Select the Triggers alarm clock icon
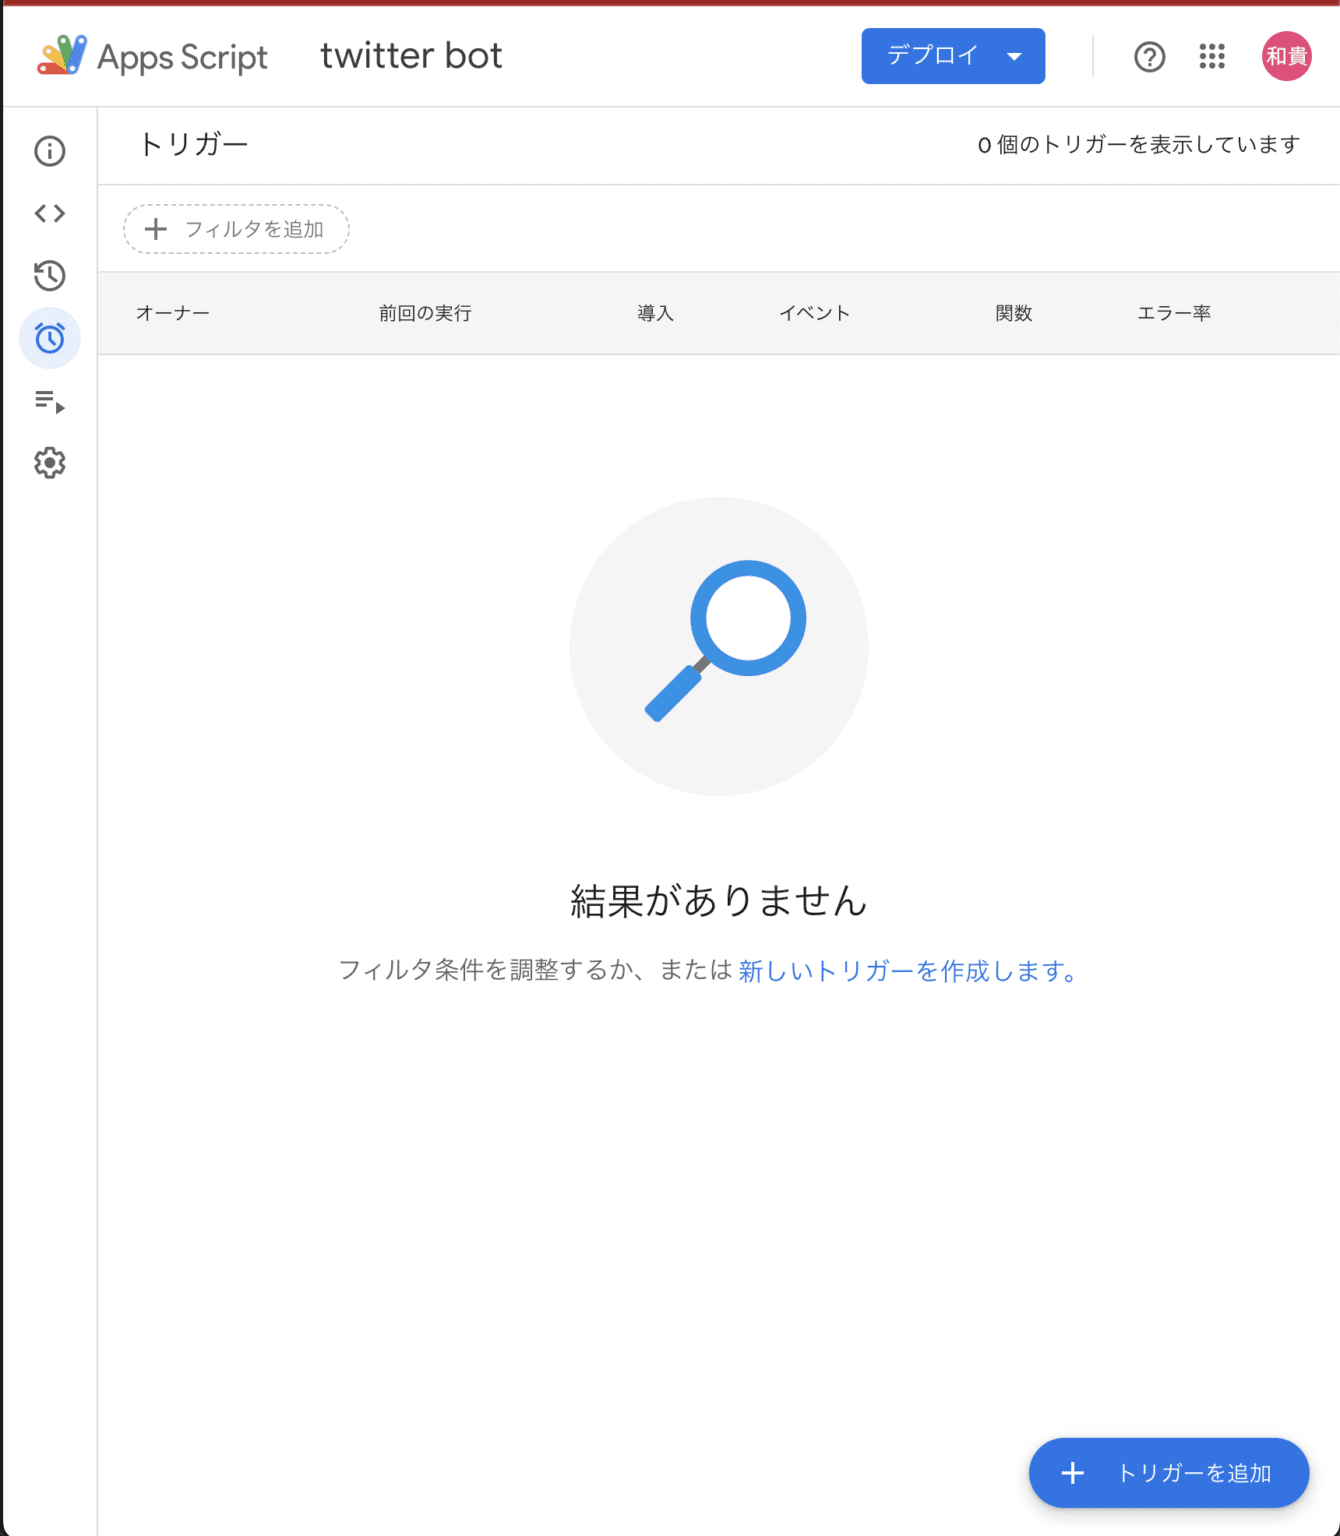Screen dimensions: 1340x1536 (49, 339)
